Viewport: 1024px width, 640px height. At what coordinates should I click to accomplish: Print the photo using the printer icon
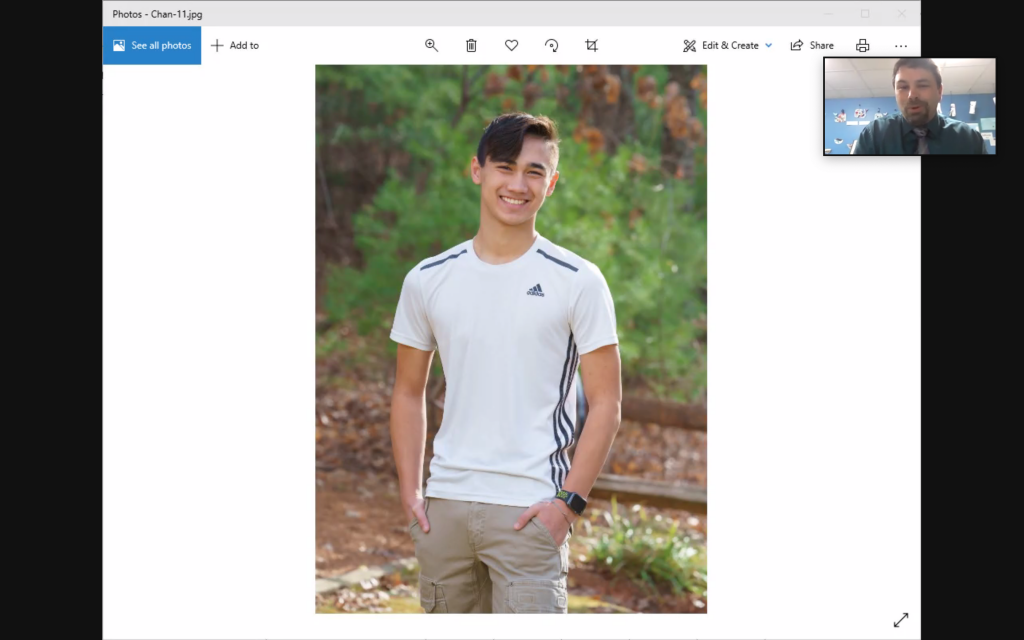coord(862,45)
